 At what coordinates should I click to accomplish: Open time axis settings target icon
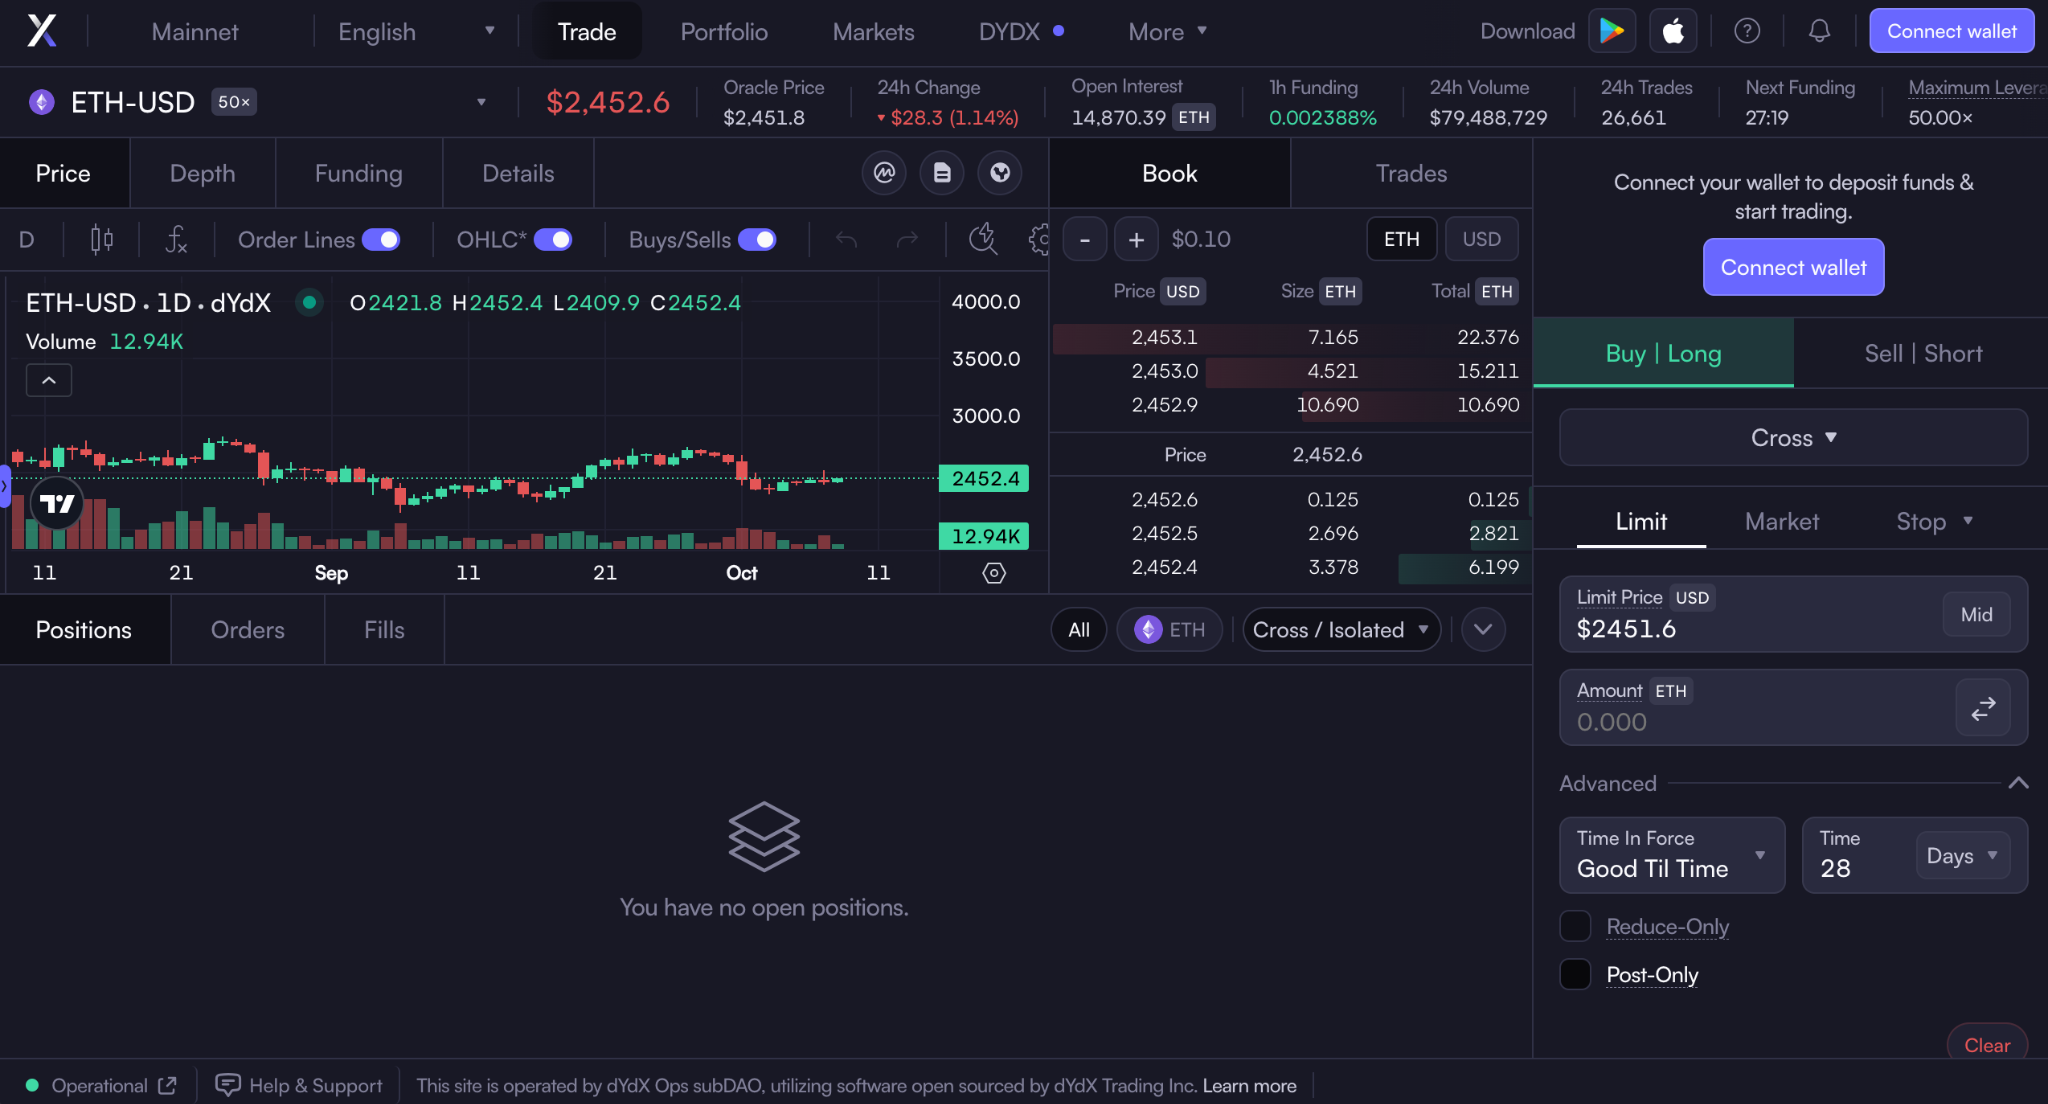[x=994, y=573]
